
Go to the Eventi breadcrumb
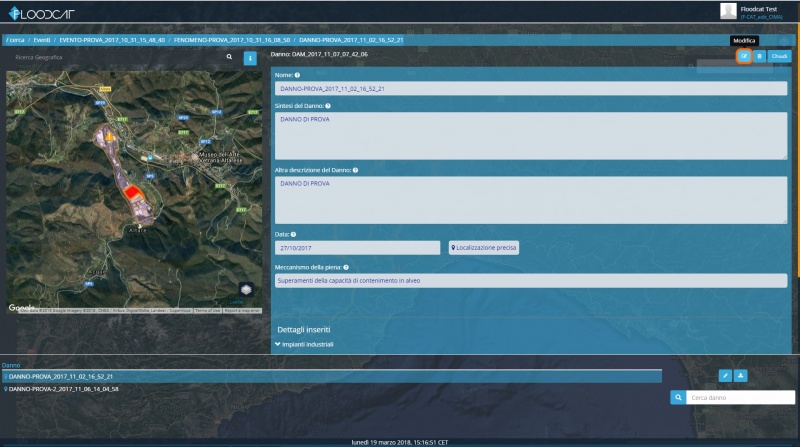pyautogui.click(x=42, y=40)
